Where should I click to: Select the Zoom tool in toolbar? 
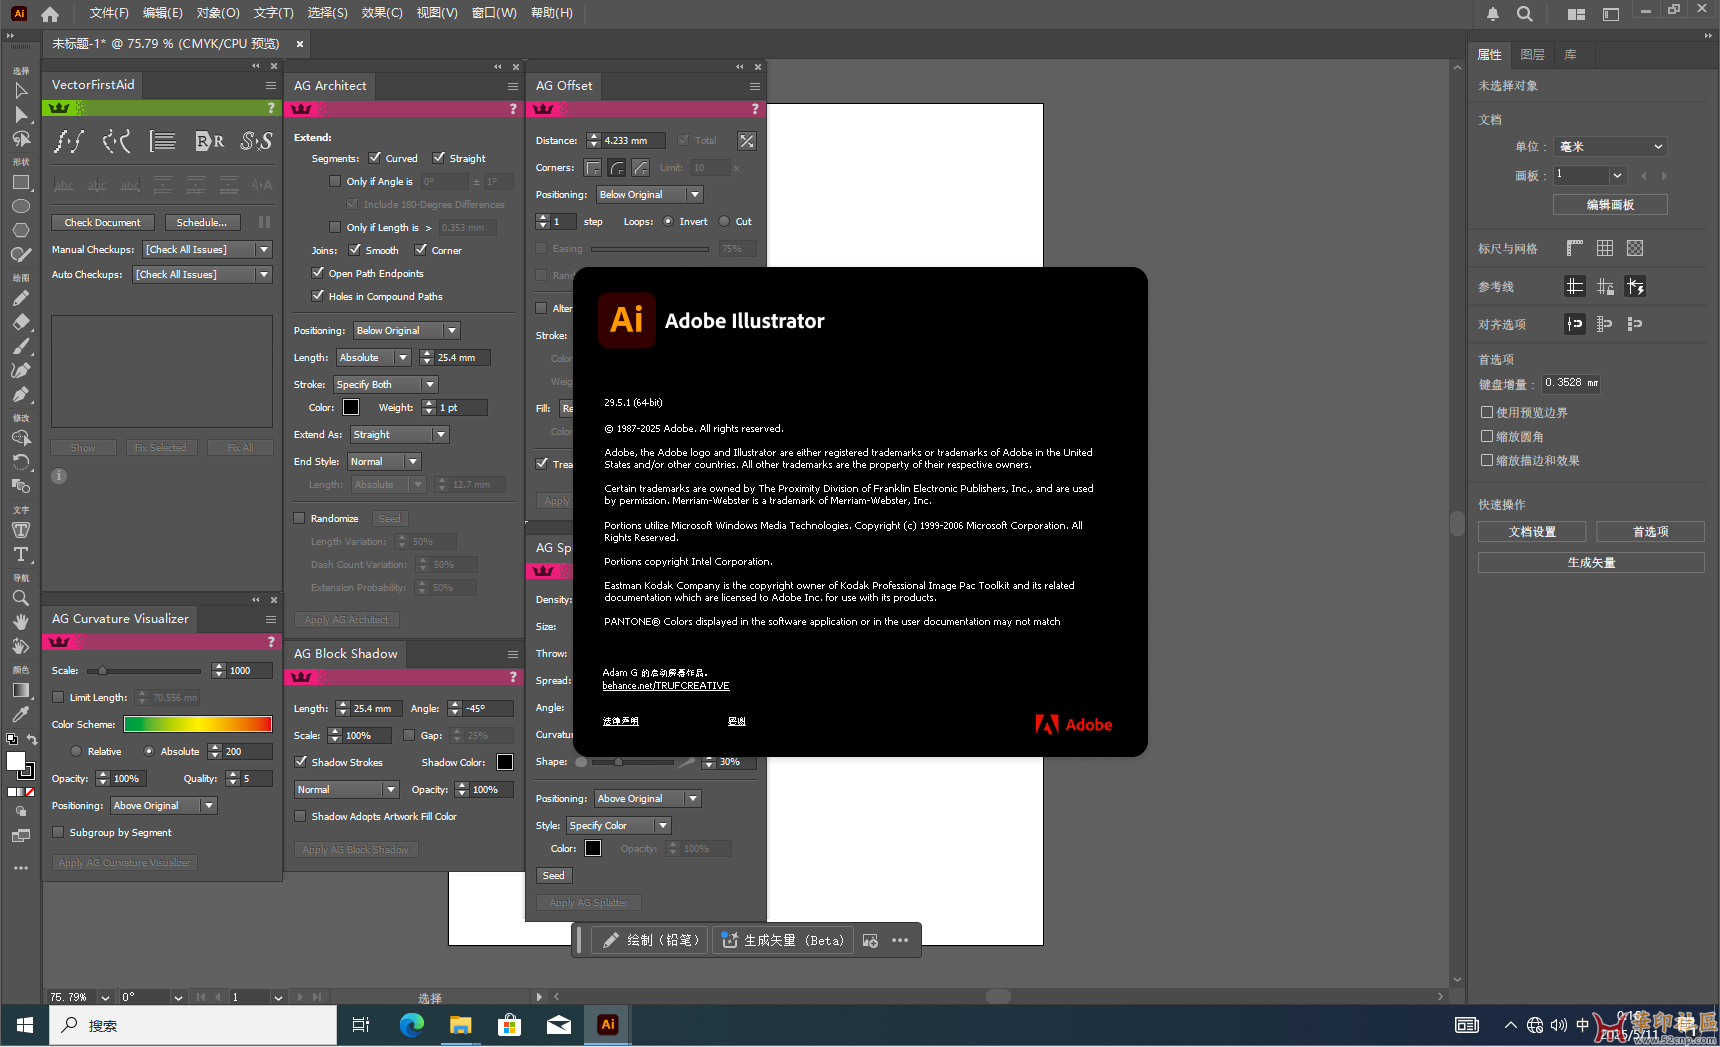(20, 598)
